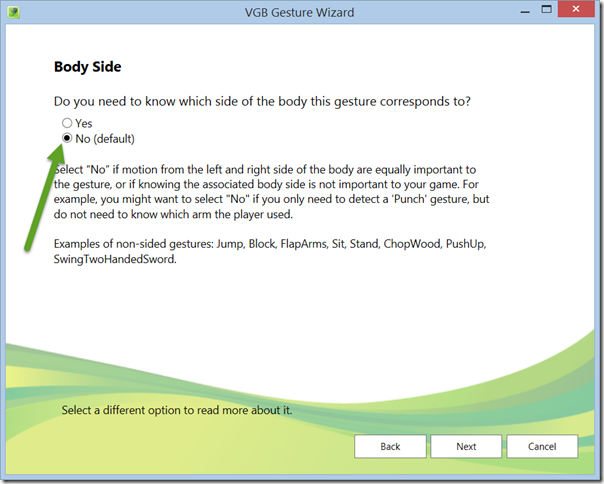Click the VGB app icon in title bar
The height and width of the screenshot is (484, 604).
coord(13,12)
